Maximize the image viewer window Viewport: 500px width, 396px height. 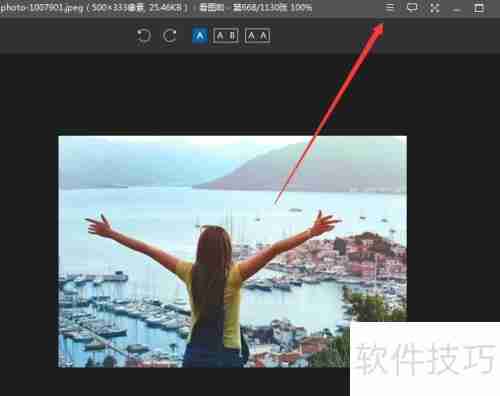[x=479, y=8]
